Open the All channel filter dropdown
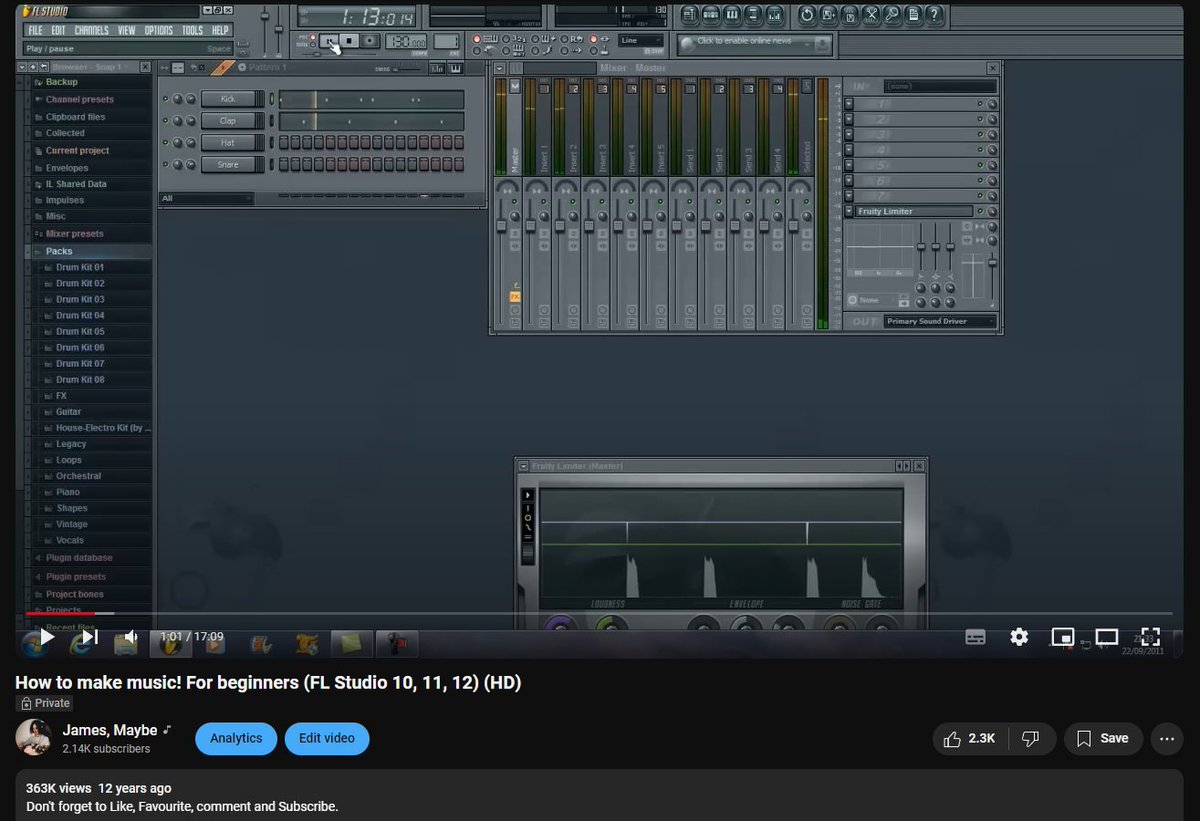 point(206,198)
